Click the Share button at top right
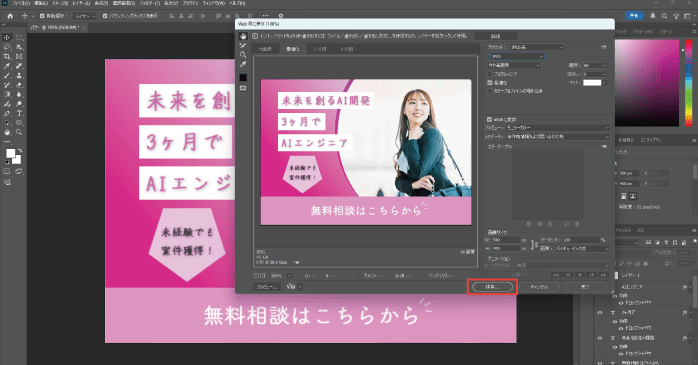This screenshot has width=698, height=365. [634, 16]
